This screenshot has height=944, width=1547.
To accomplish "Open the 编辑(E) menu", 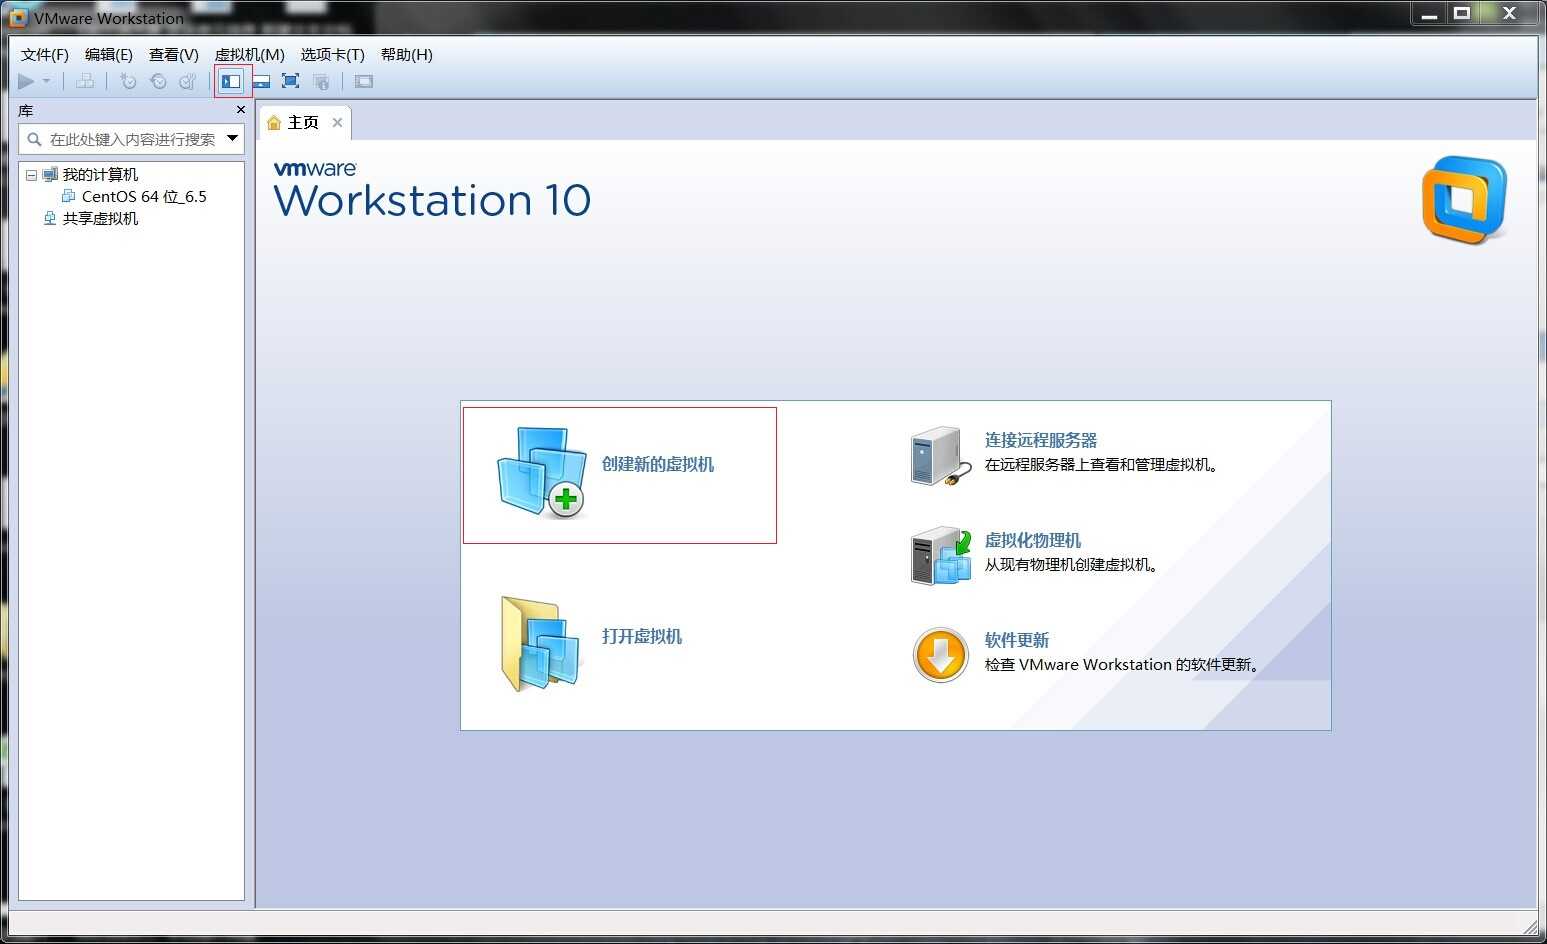I will [109, 54].
